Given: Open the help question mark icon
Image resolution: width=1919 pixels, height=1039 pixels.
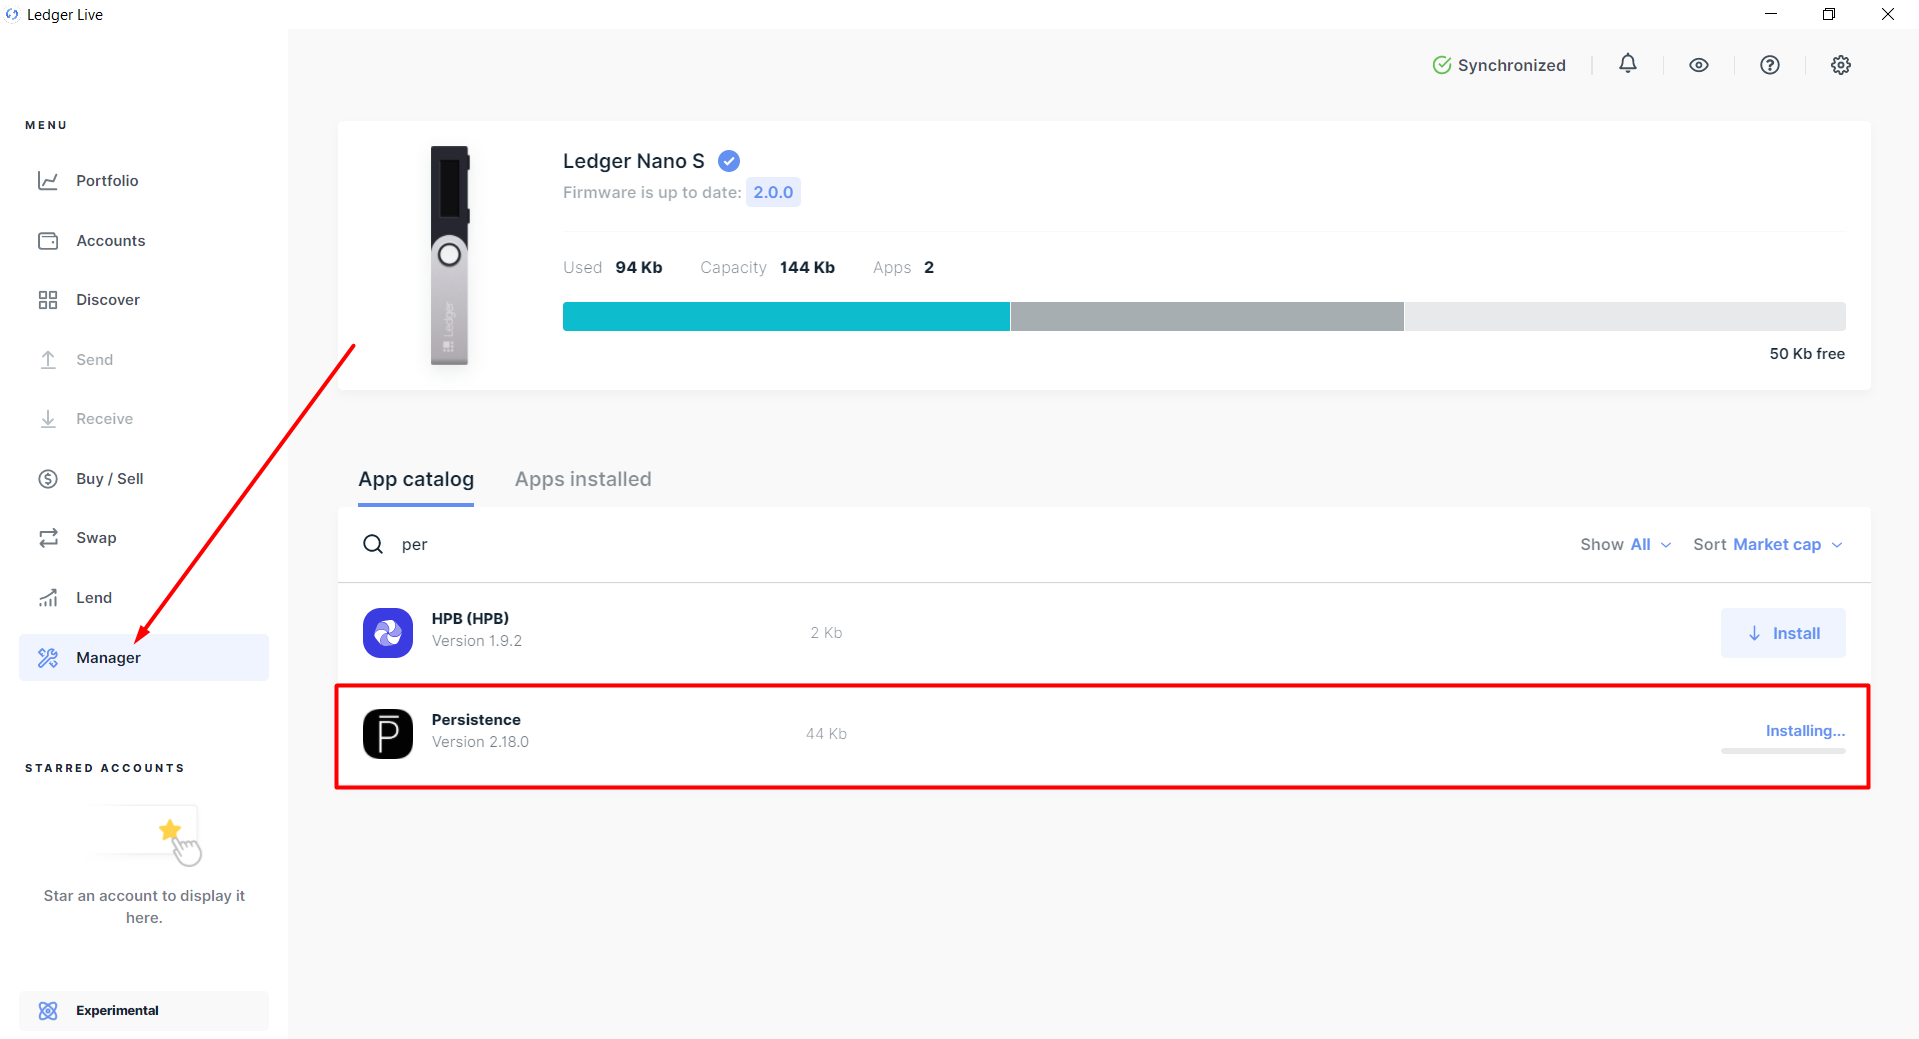Looking at the screenshot, I should 1770,65.
